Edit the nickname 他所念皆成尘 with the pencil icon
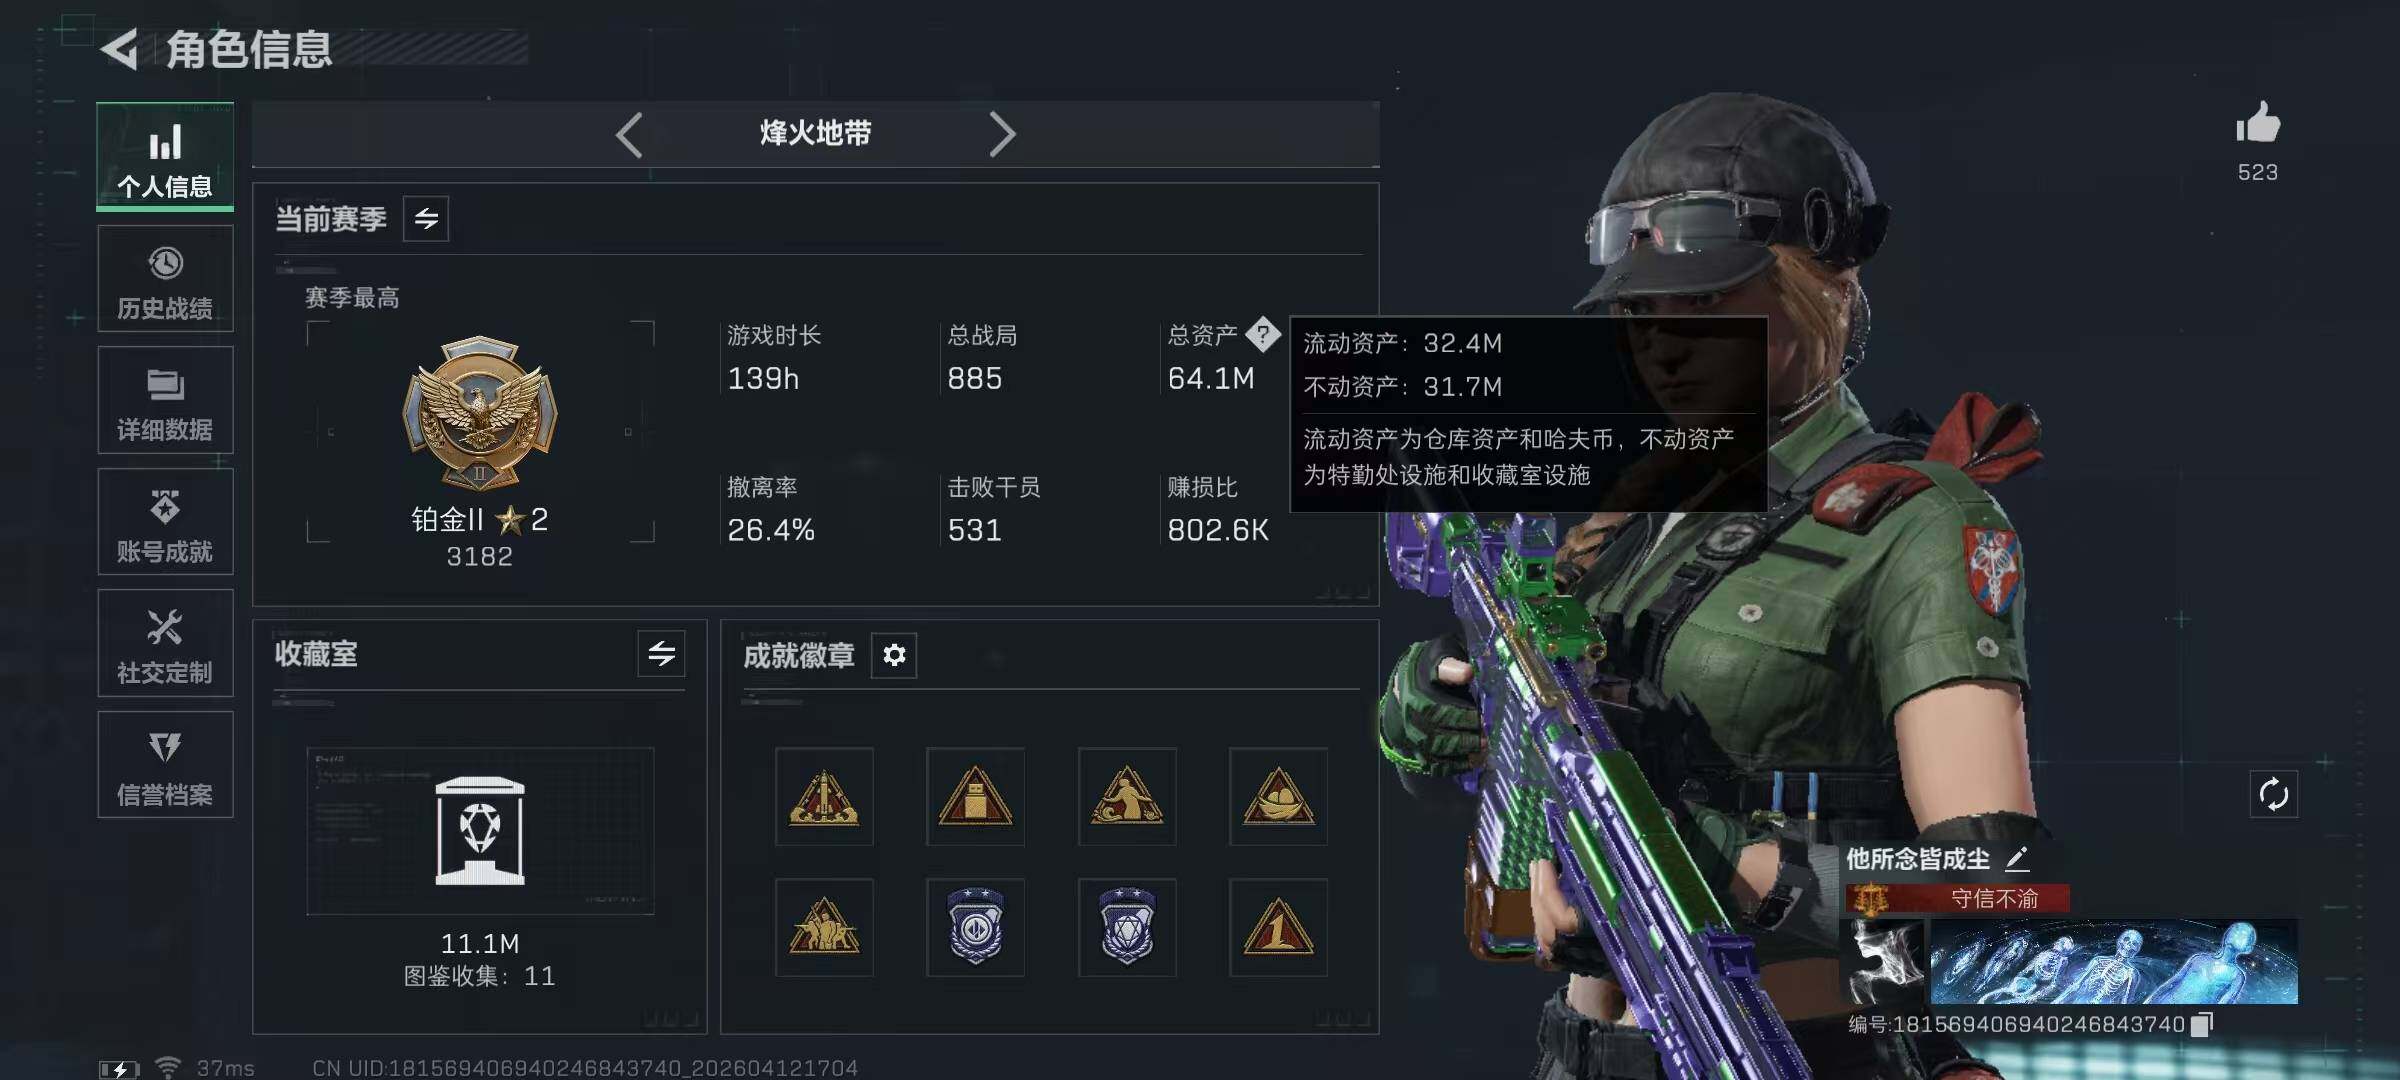The image size is (2400, 1080). pyautogui.click(x=2017, y=858)
